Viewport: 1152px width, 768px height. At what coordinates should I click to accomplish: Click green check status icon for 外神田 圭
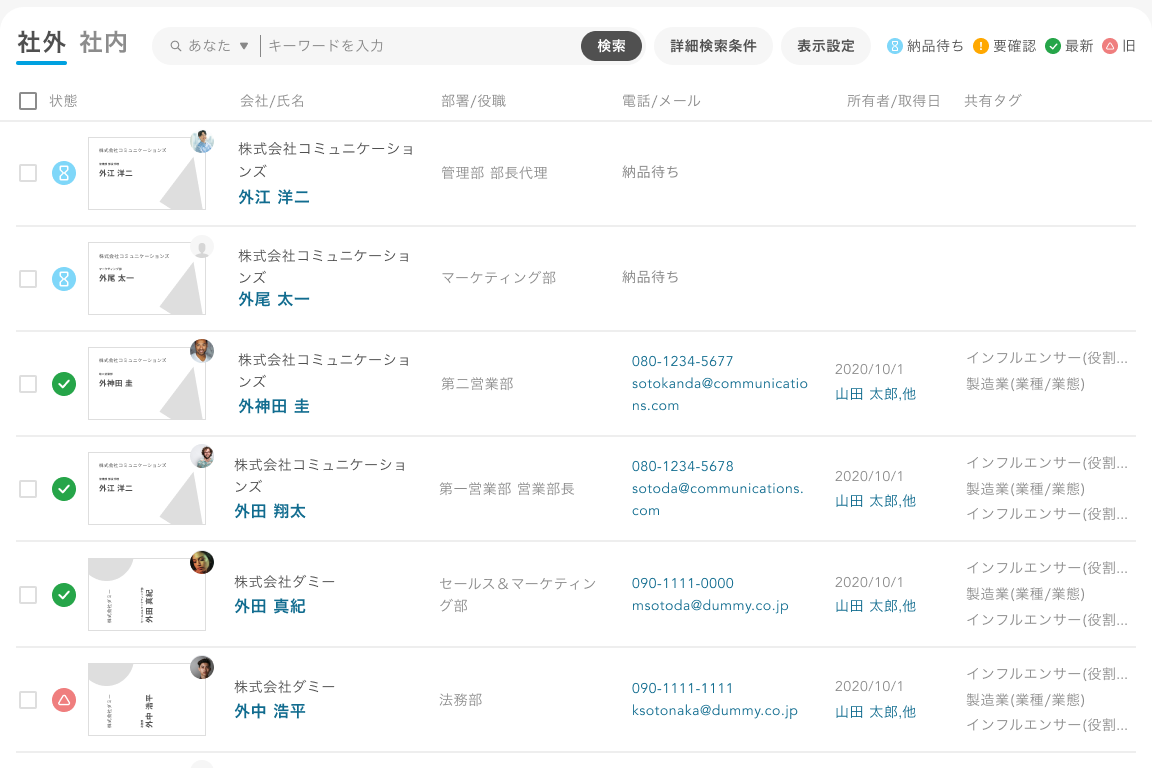coord(64,384)
